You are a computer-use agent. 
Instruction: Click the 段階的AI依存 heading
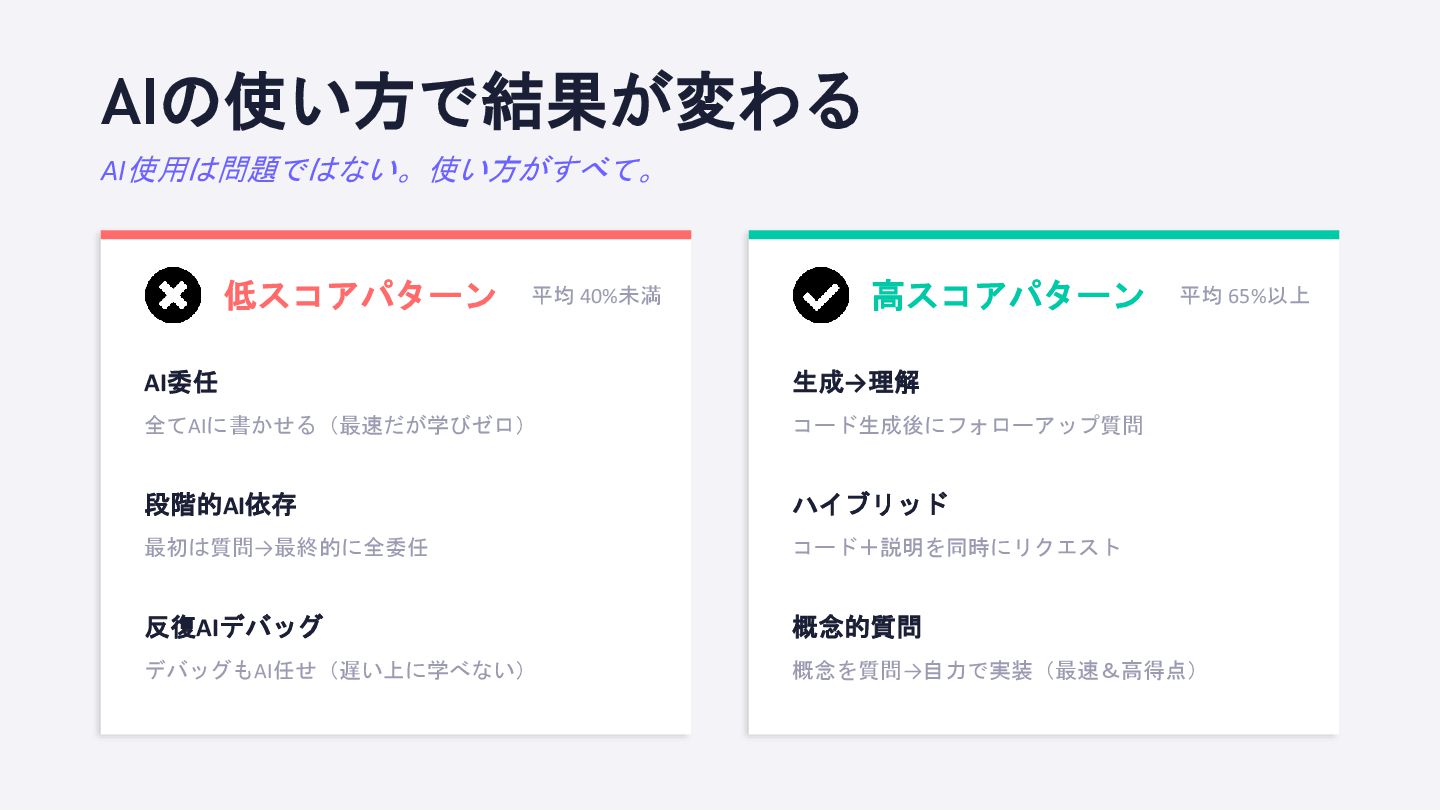point(220,505)
